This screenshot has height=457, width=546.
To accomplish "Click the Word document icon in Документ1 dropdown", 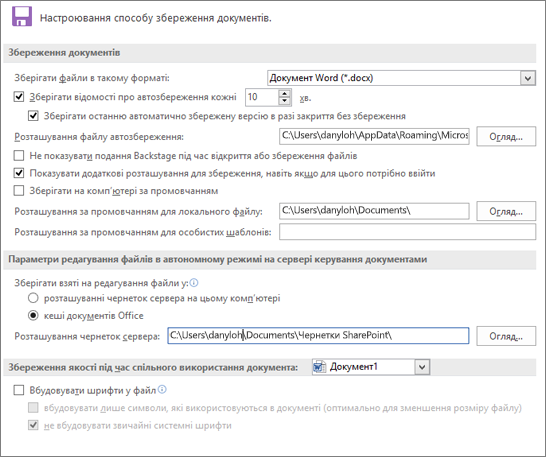I will pyautogui.click(x=319, y=367).
